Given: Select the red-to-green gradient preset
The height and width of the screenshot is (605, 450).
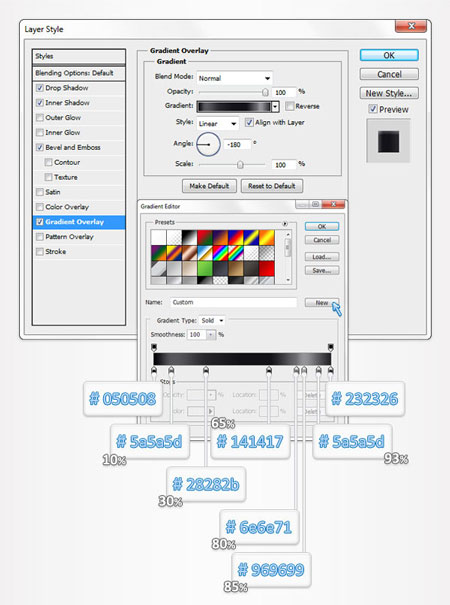Looking at the screenshot, I should click(205, 238).
